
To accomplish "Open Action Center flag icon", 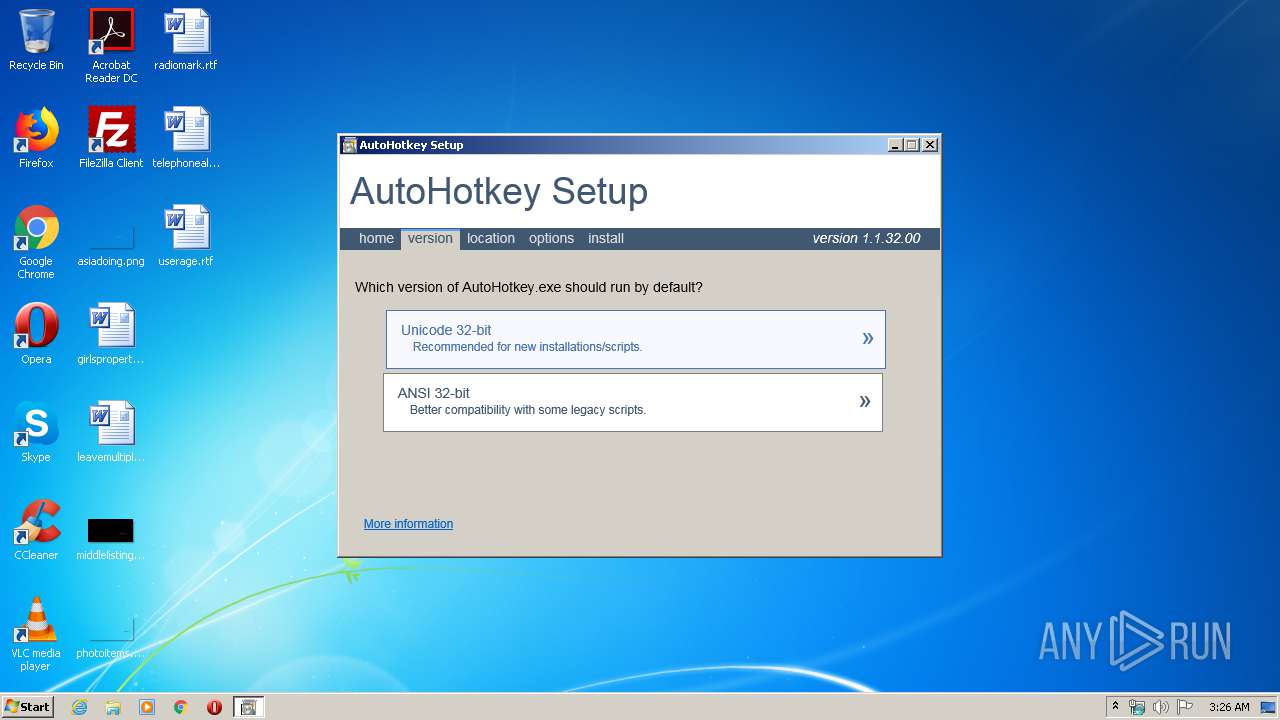I will click(x=1185, y=707).
